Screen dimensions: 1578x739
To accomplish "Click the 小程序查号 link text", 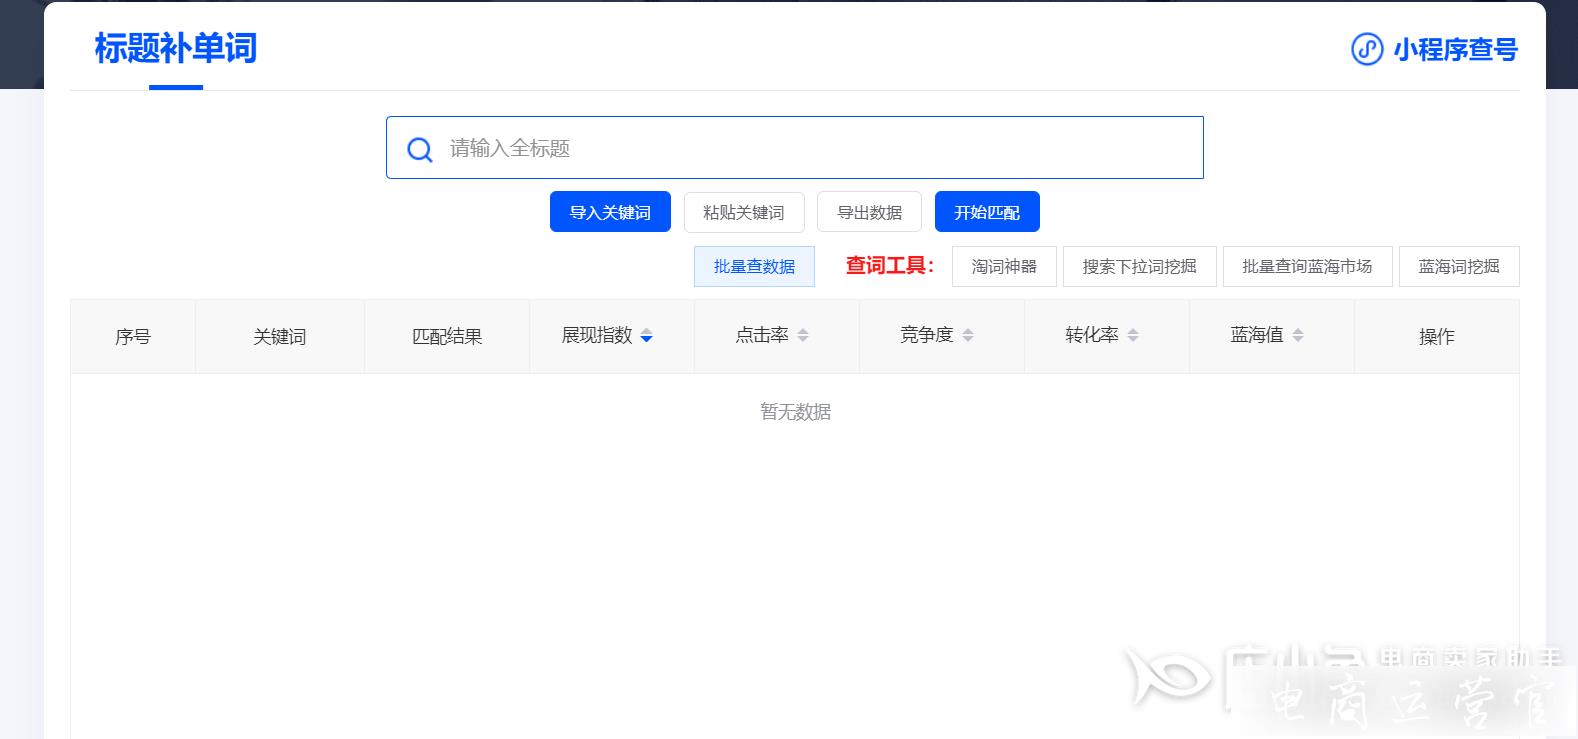I will pyautogui.click(x=1456, y=49).
